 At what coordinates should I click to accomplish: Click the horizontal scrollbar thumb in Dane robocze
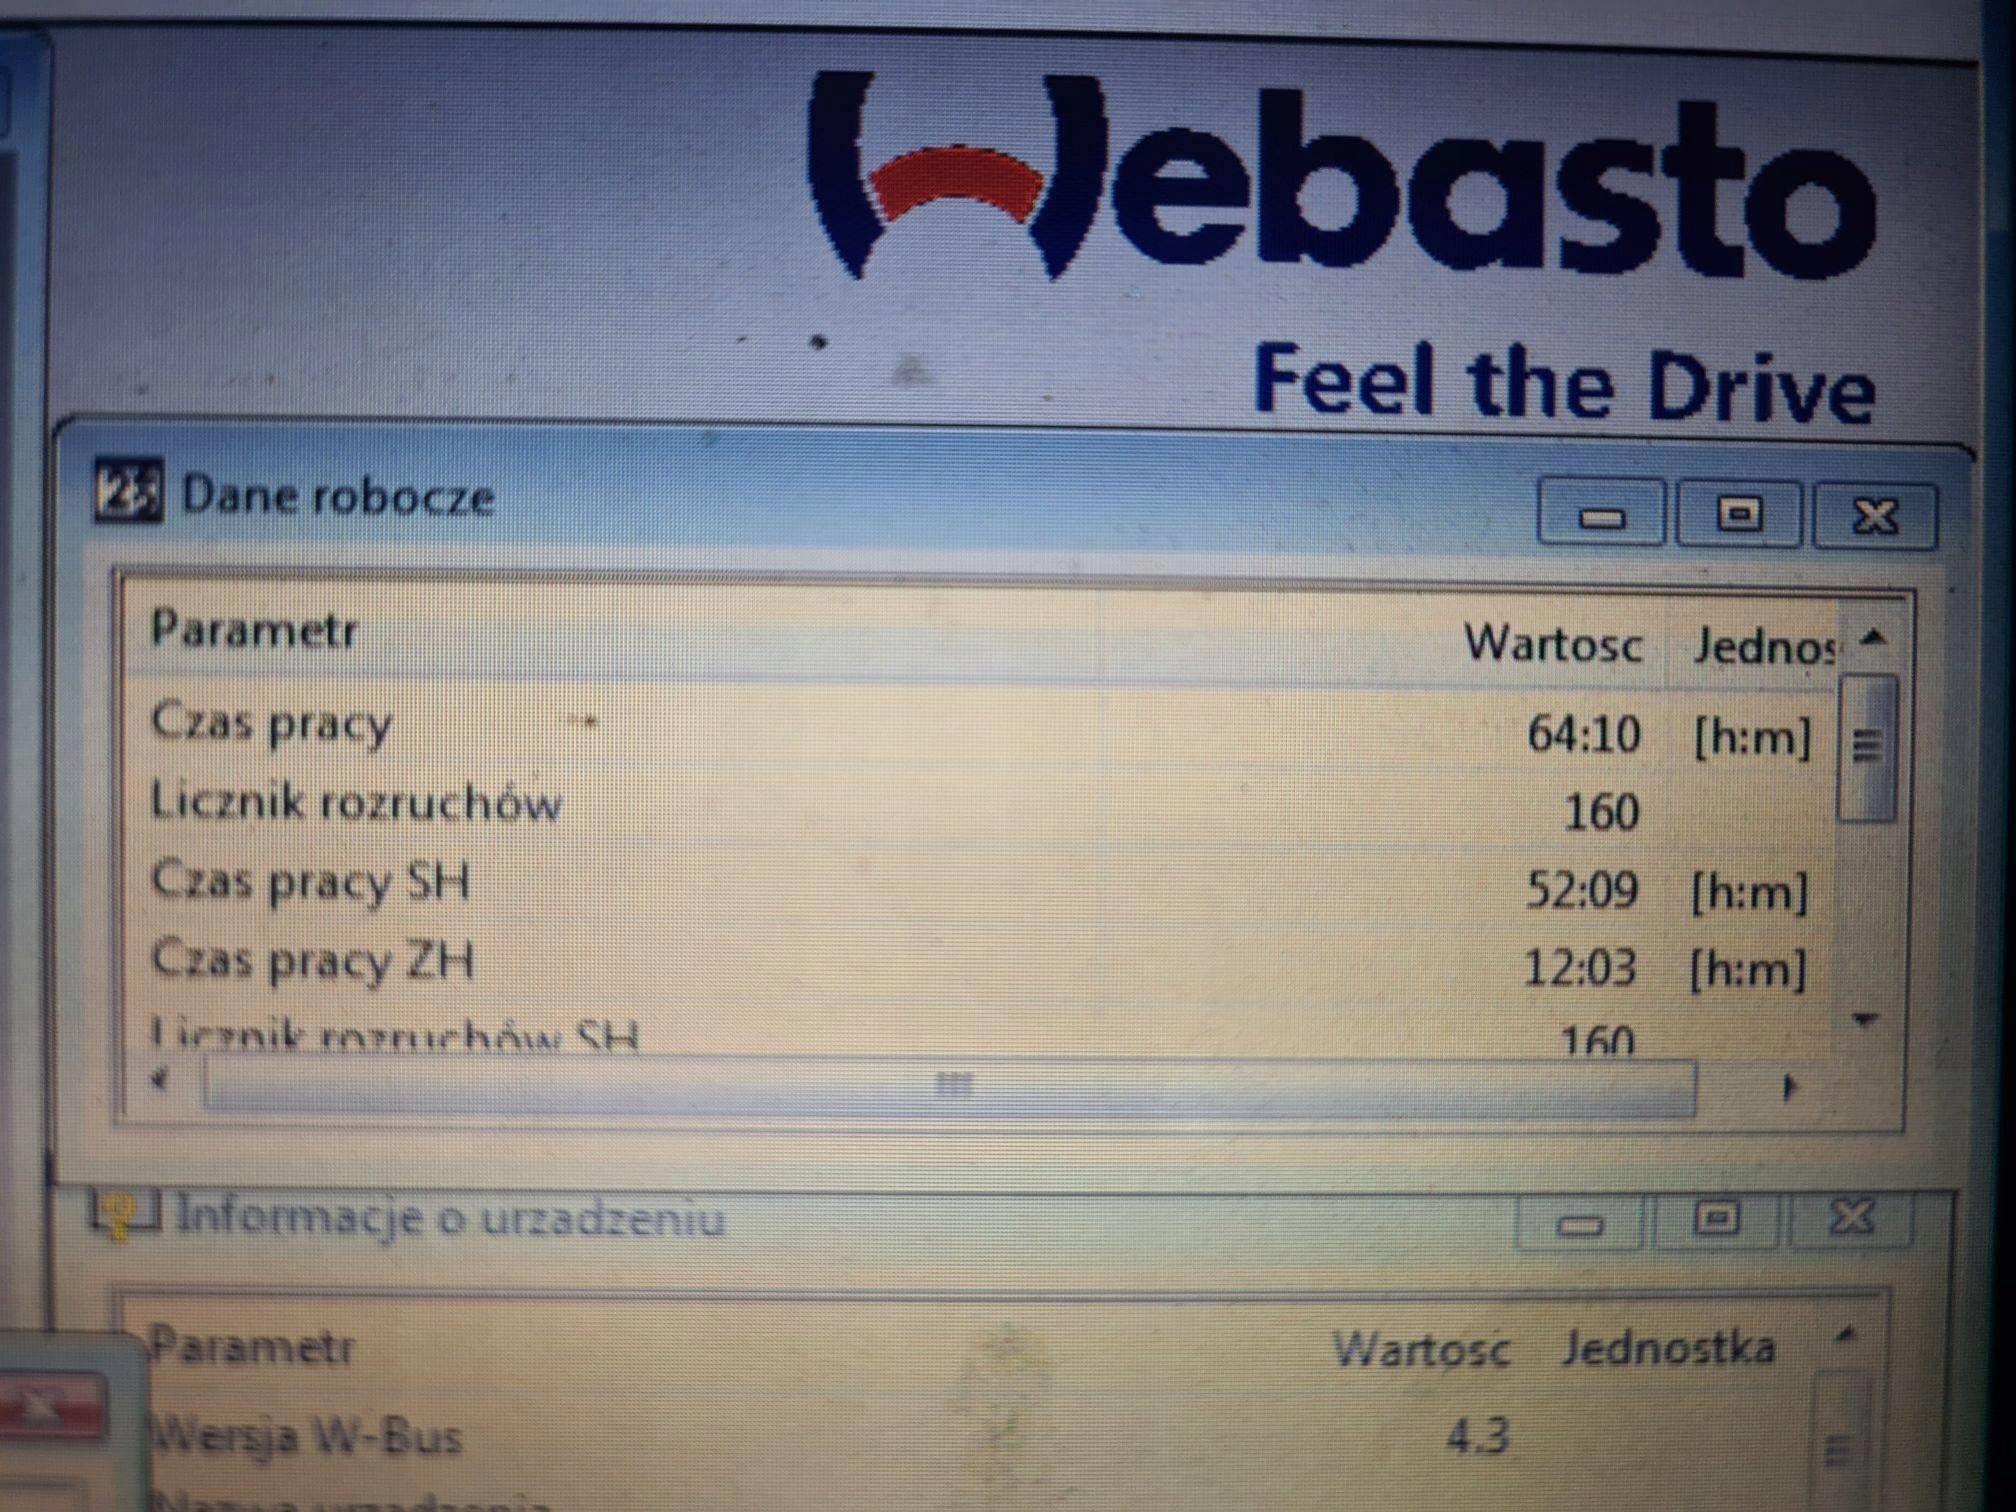pyautogui.click(x=950, y=1087)
